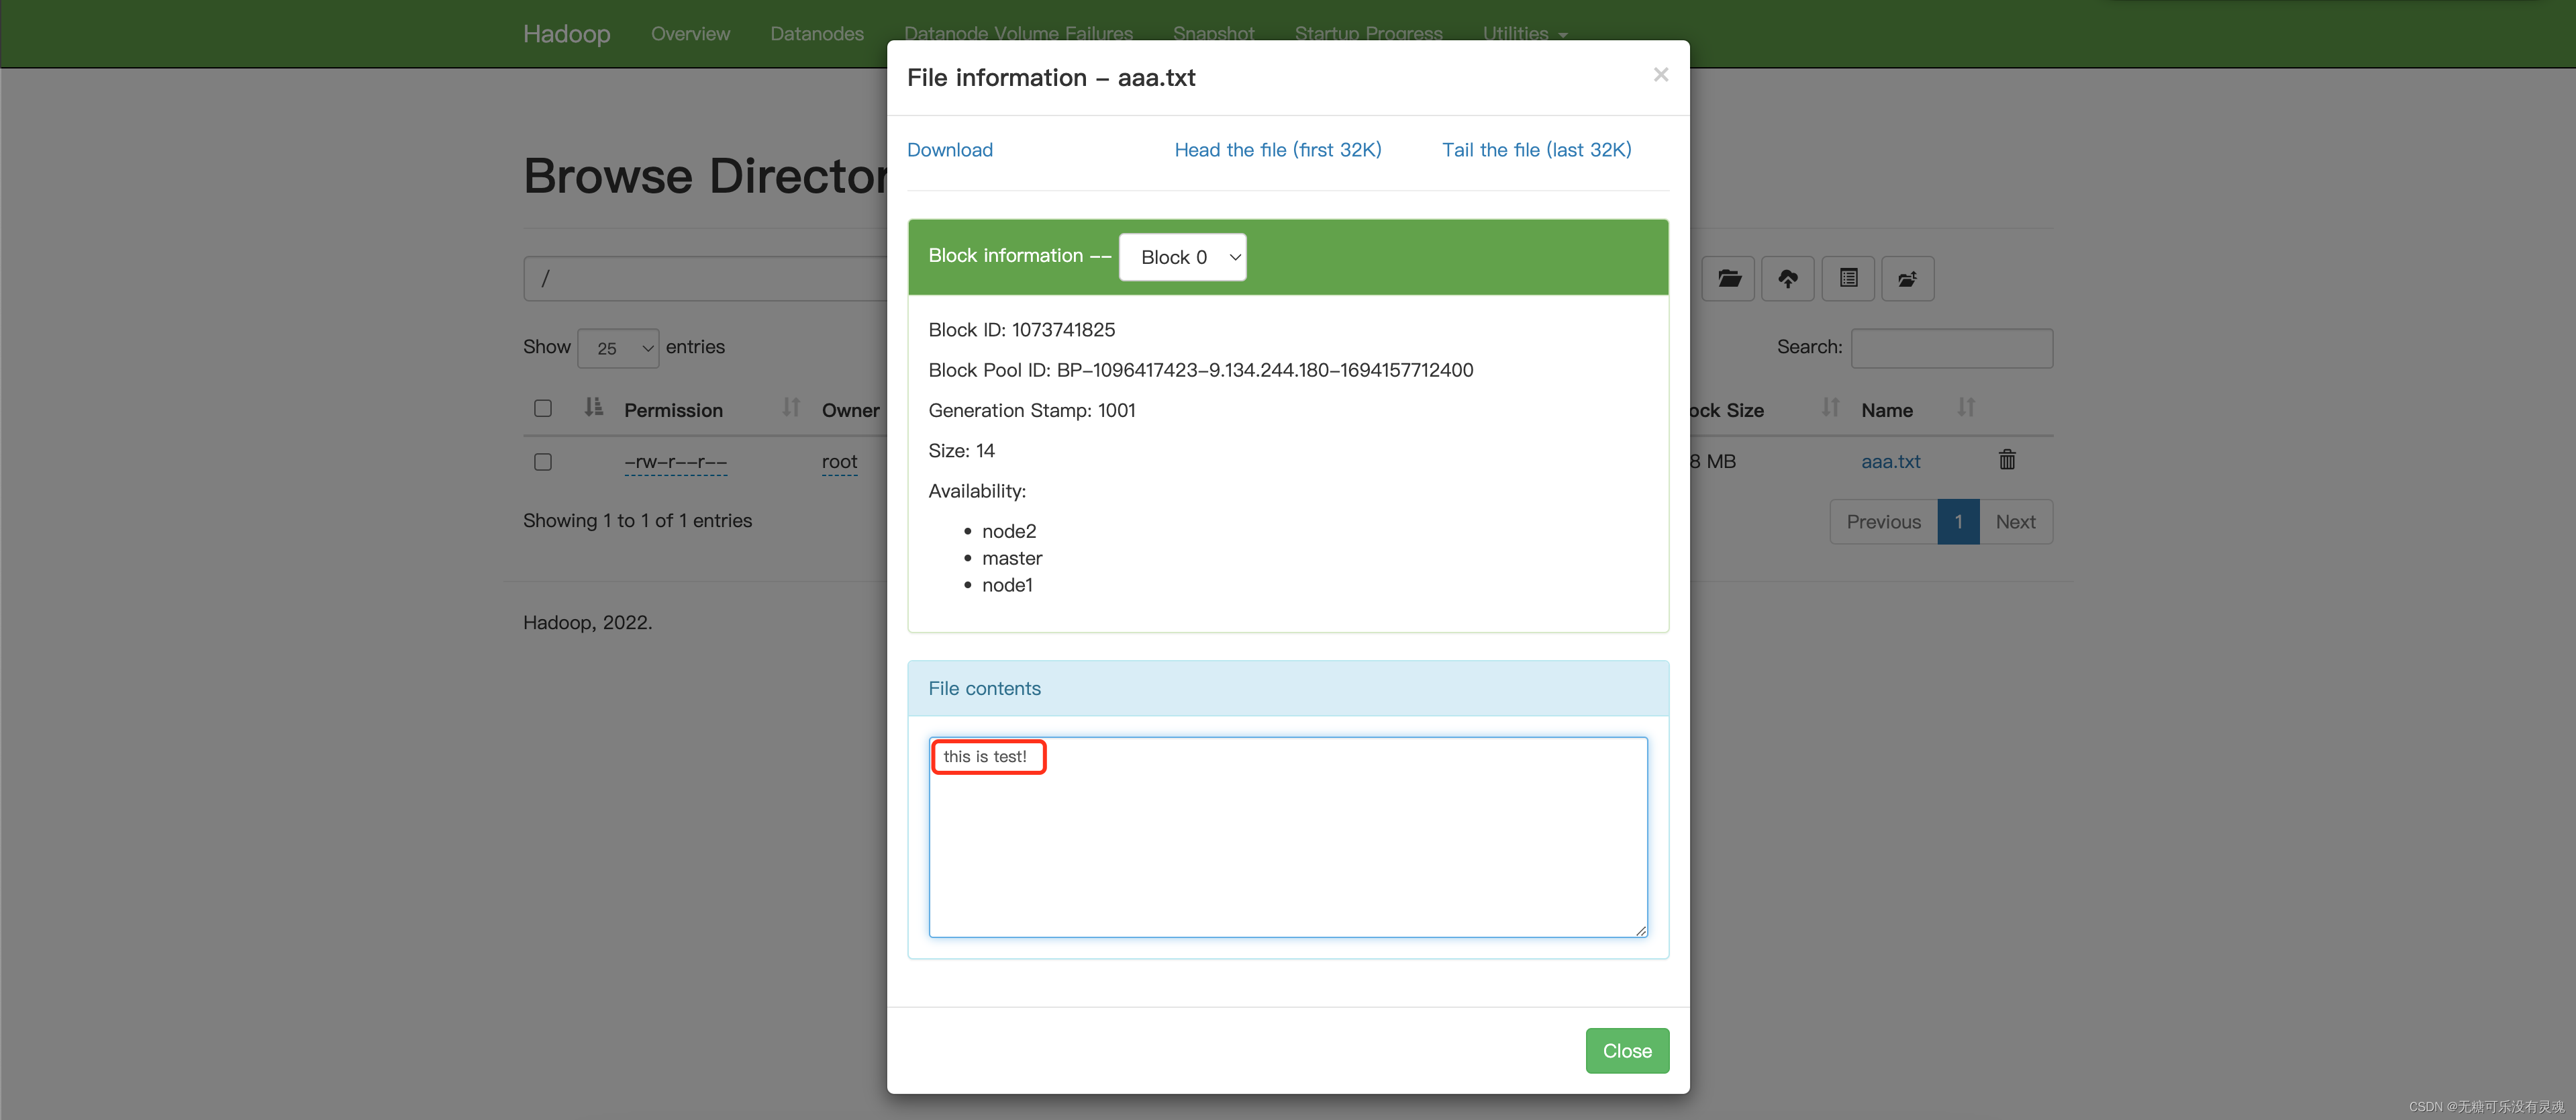Viewport: 2576px width, 1120px height.
Task: Open the Utilities menu
Action: (1524, 32)
